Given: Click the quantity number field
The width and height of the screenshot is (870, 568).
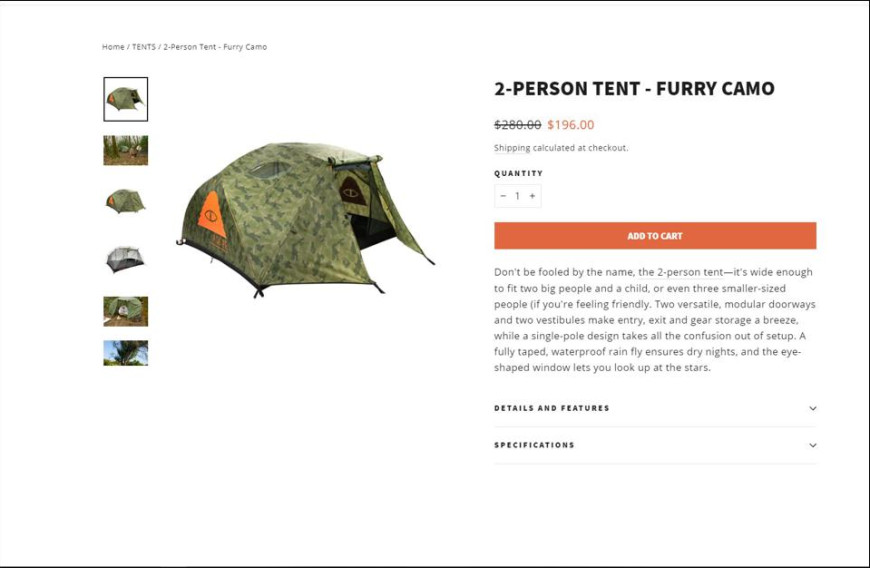Looking at the screenshot, I should coord(517,196).
